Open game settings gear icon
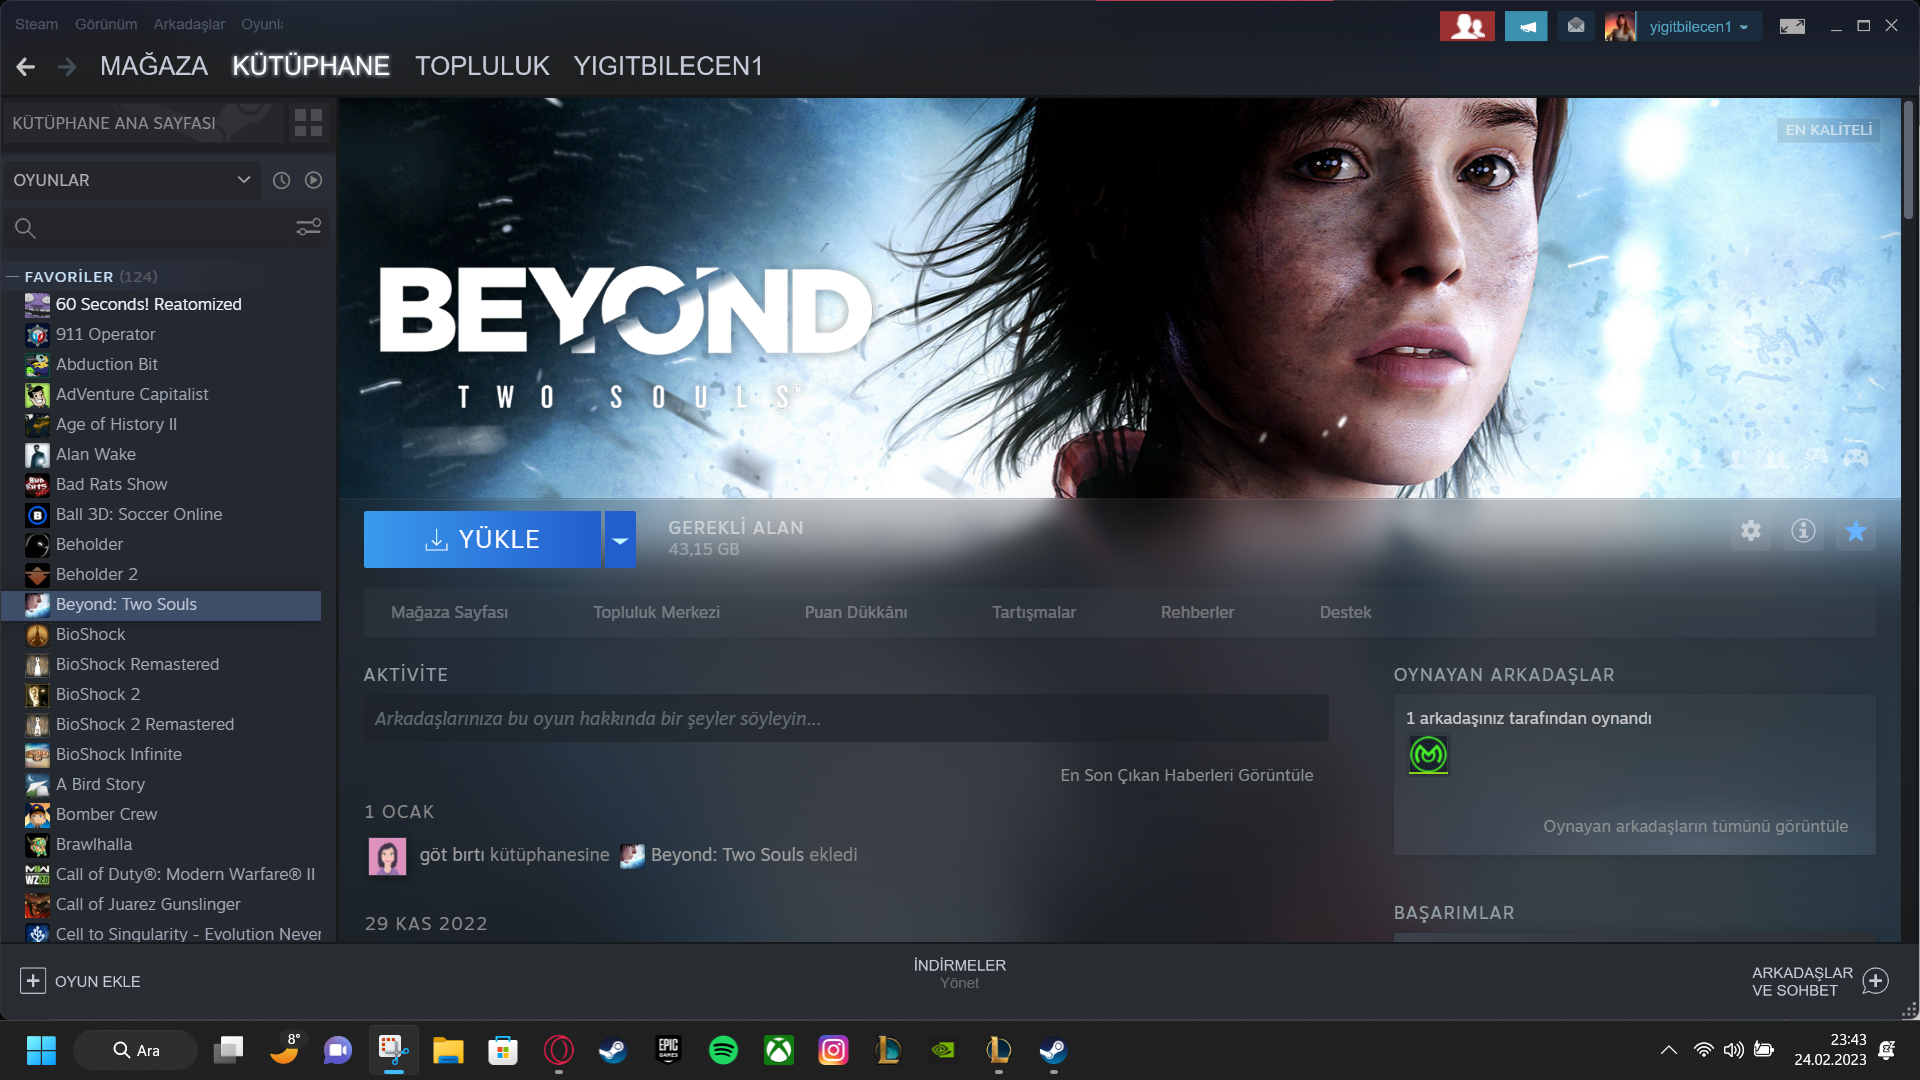Viewport: 1920px width, 1080px height. 1750,531
